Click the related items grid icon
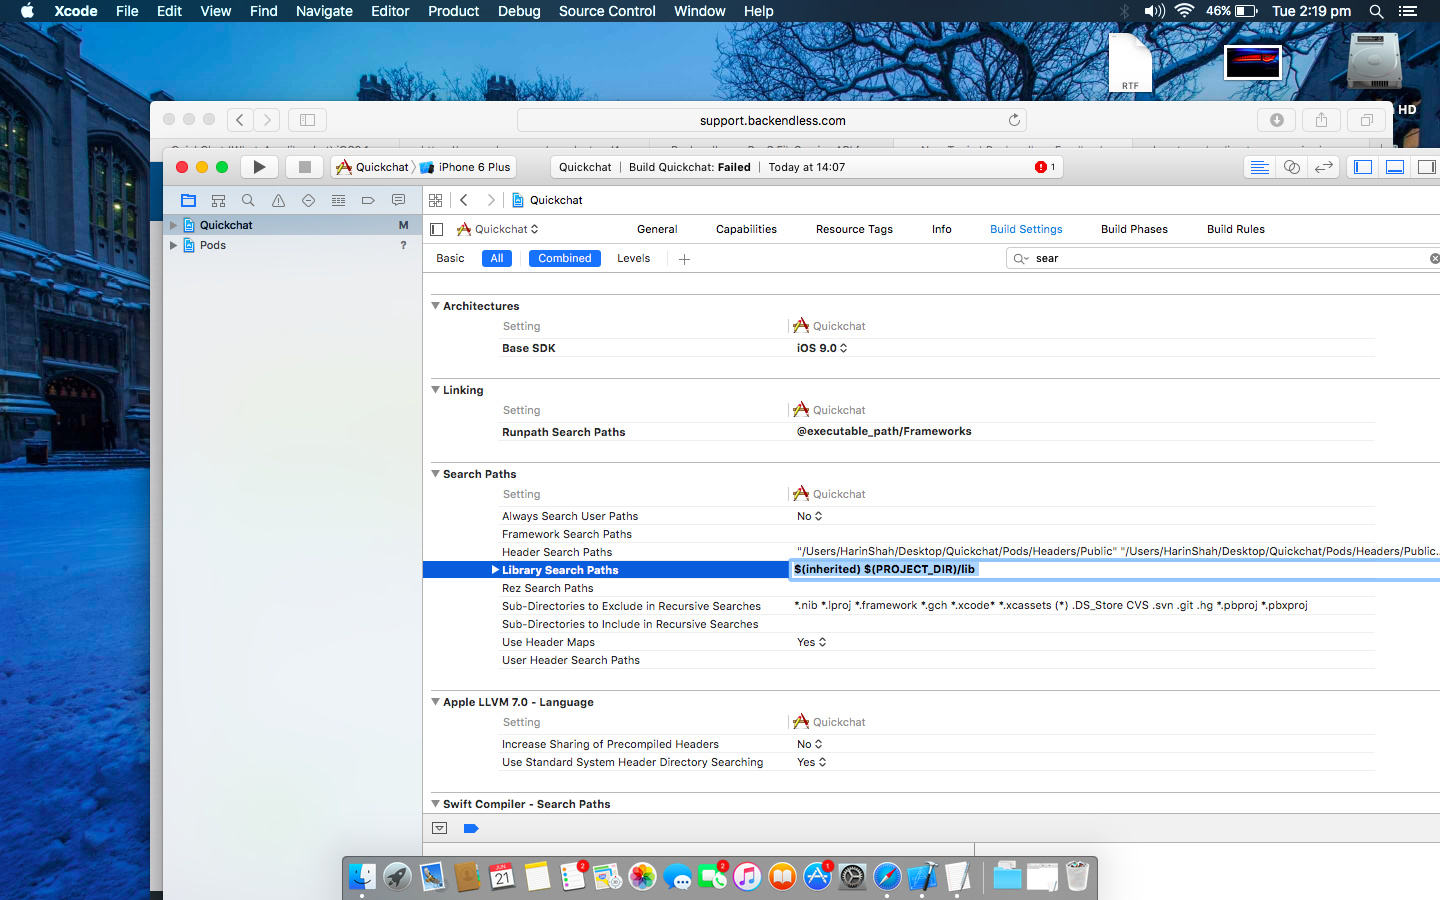The height and width of the screenshot is (900, 1440). [435, 200]
